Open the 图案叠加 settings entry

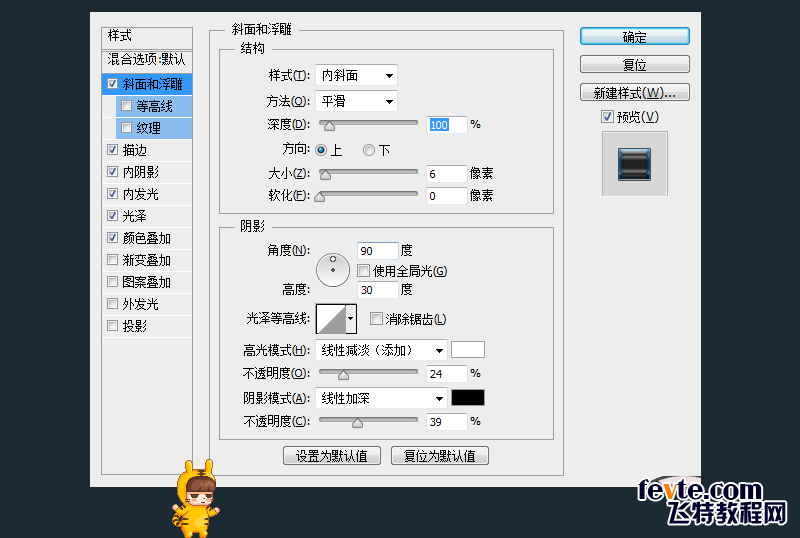coord(147,282)
